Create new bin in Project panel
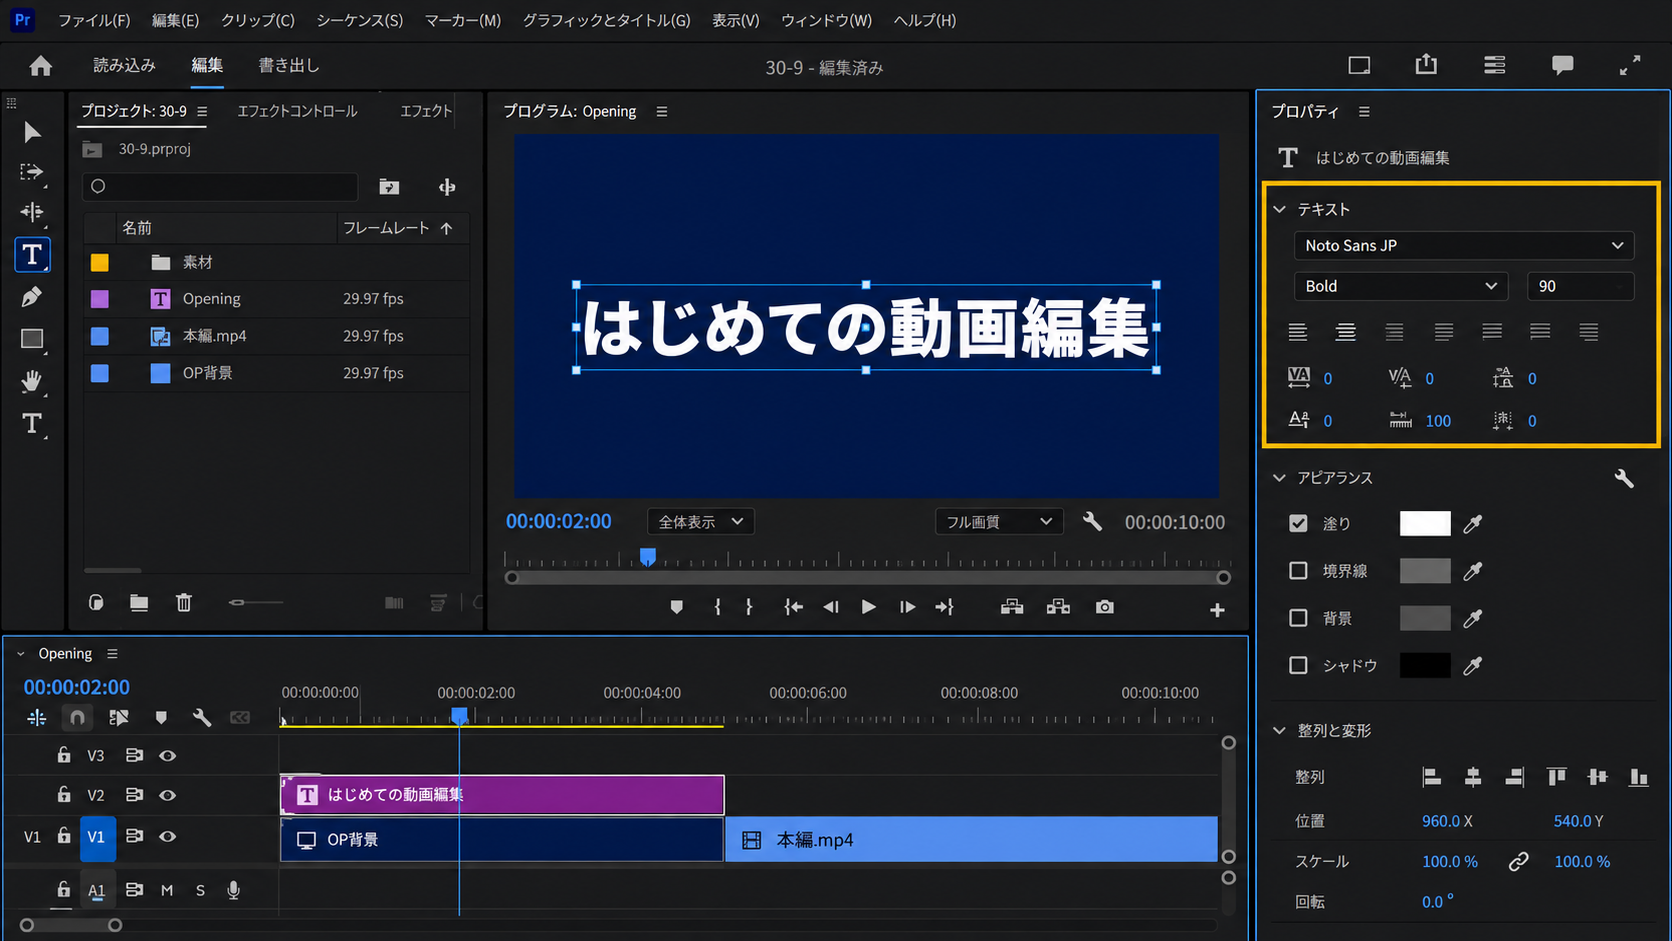 coord(139,602)
